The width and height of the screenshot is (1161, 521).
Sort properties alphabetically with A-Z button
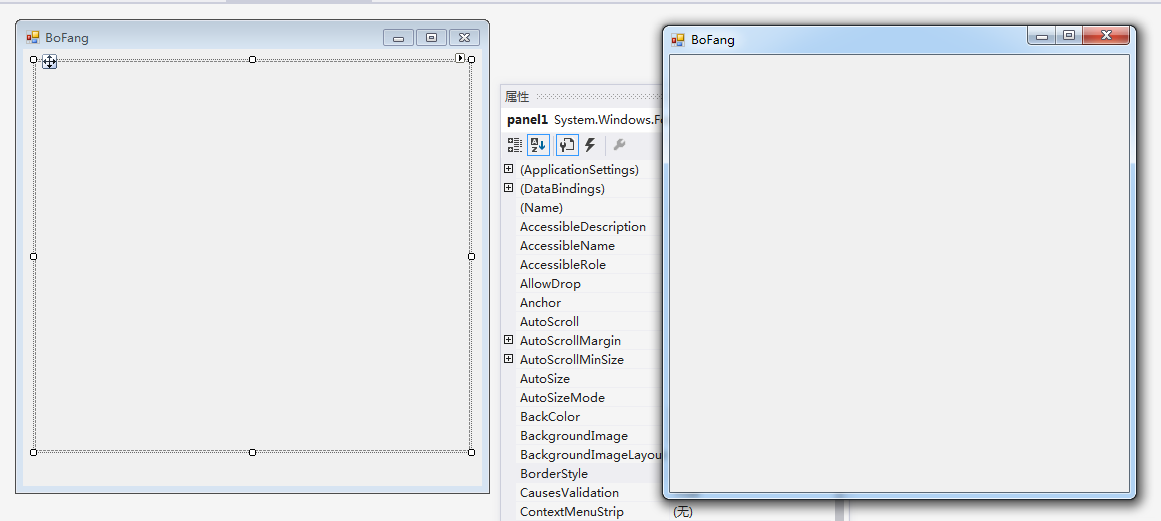pyautogui.click(x=538, y=145)
